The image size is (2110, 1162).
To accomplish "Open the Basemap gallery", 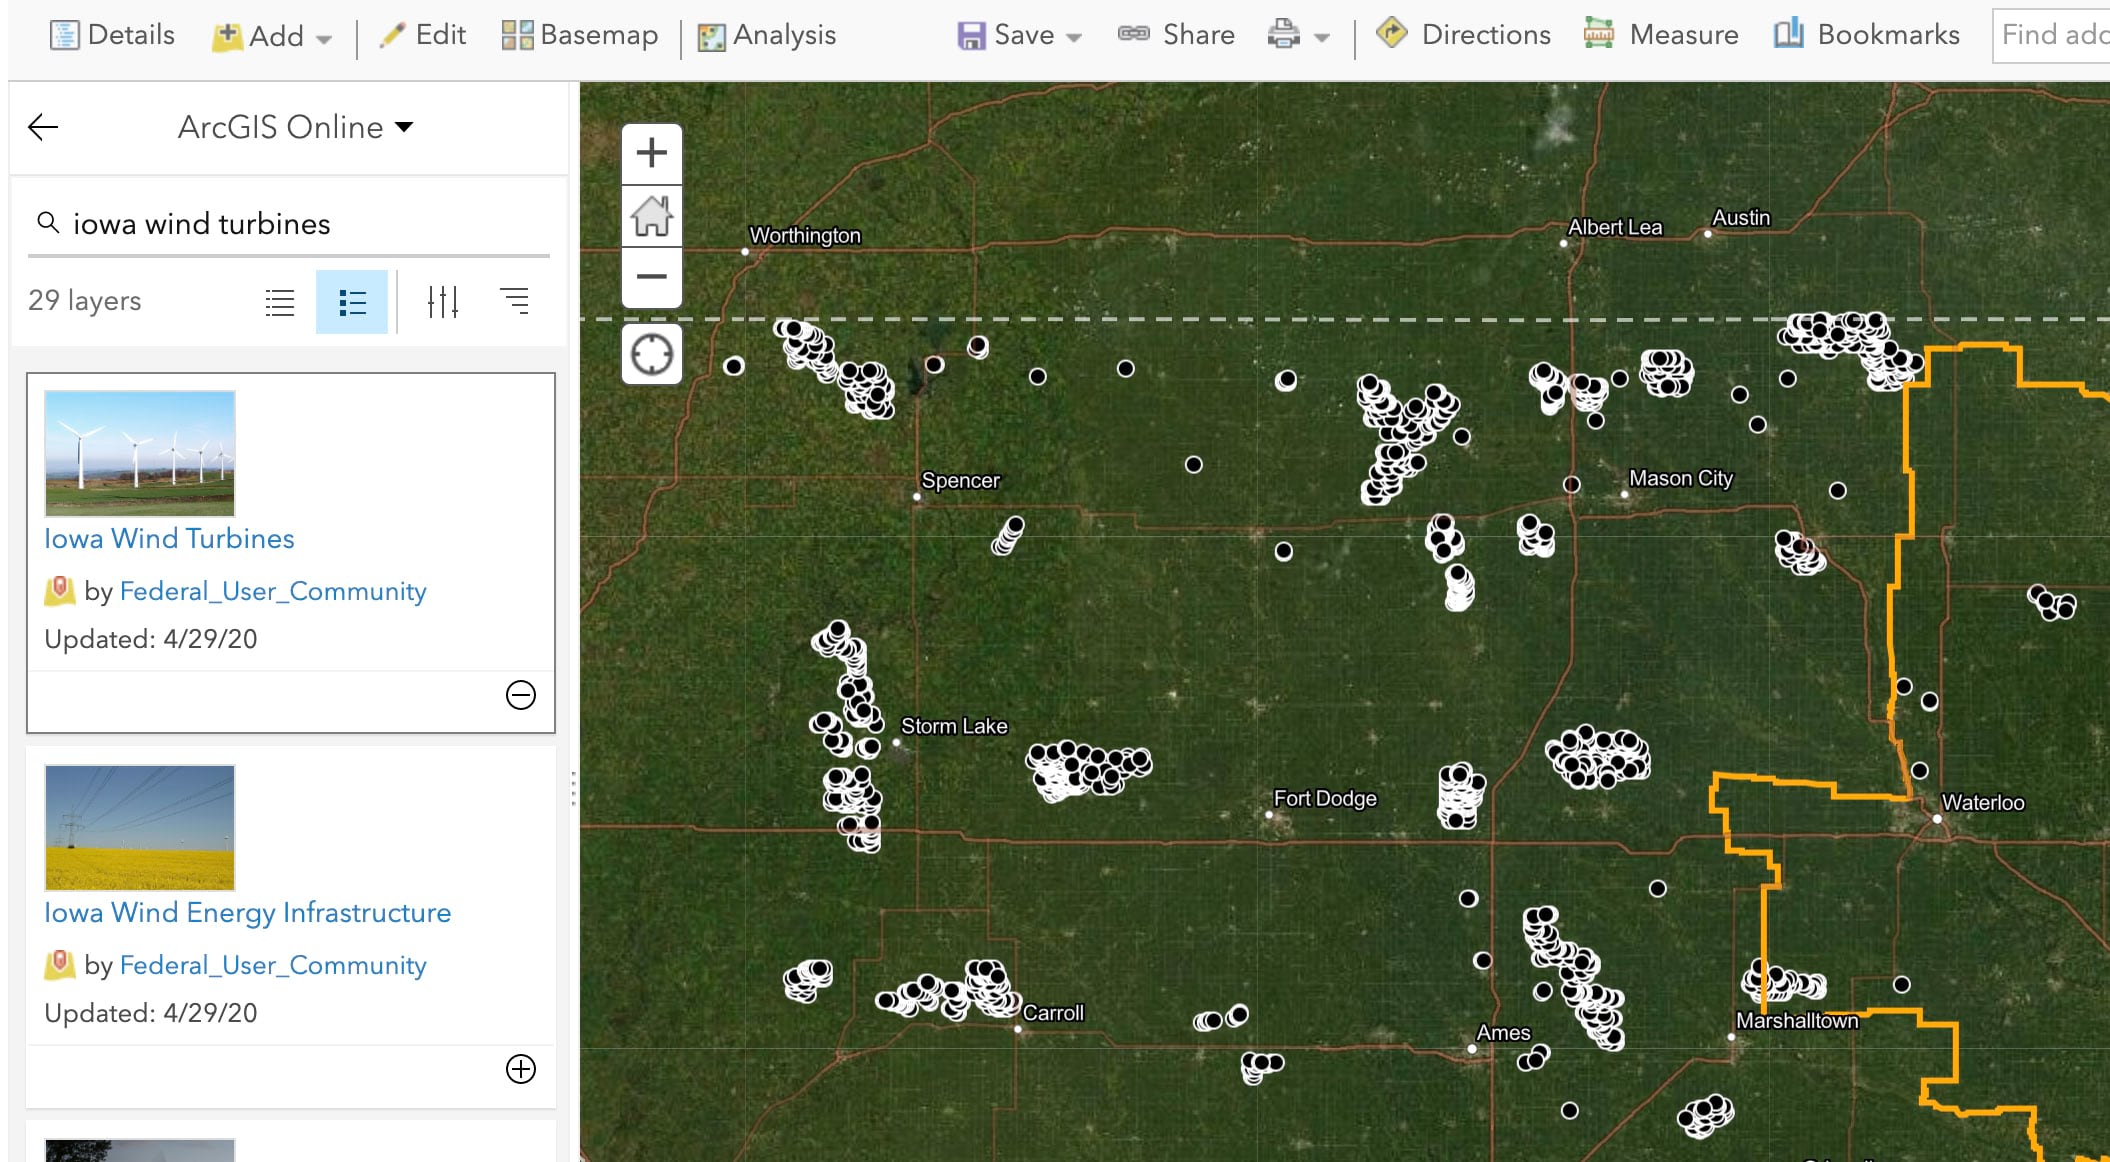I will point(579,35).
